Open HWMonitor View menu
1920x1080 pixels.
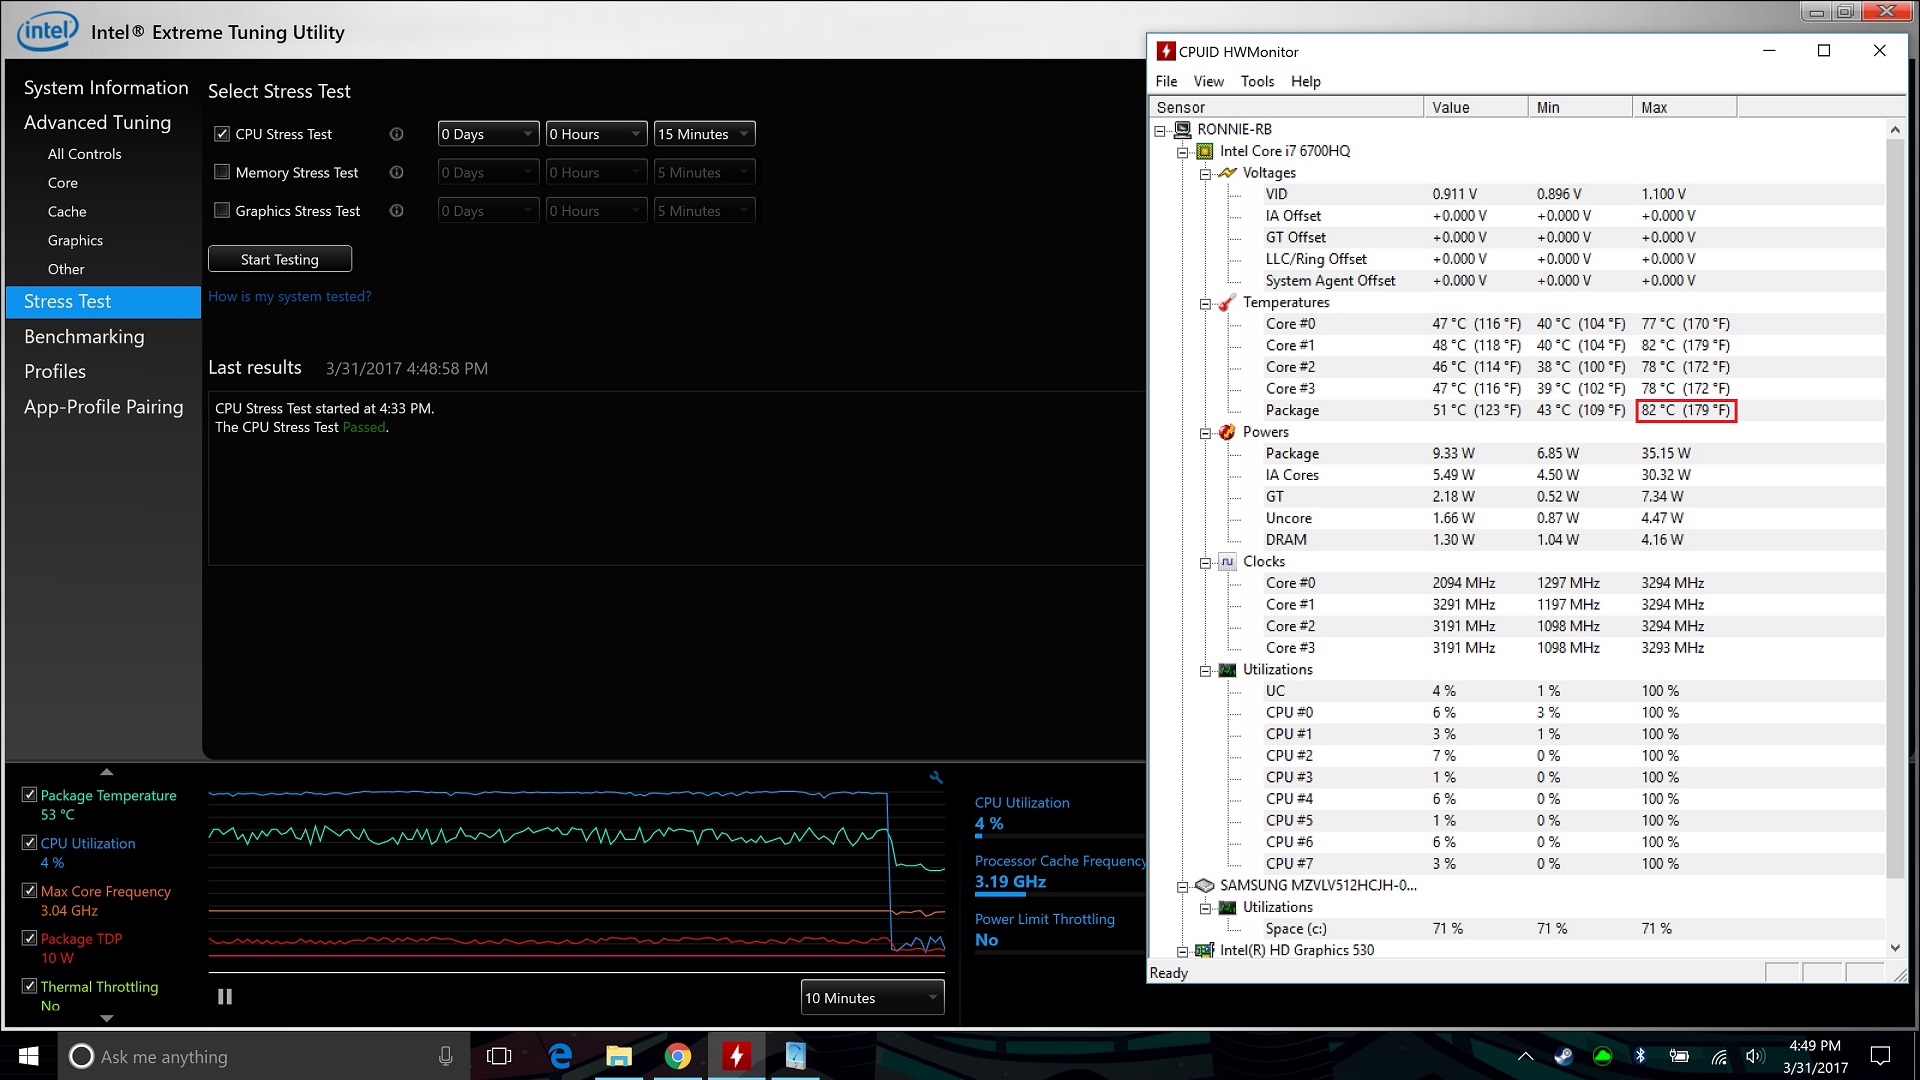click(1208, 81)
